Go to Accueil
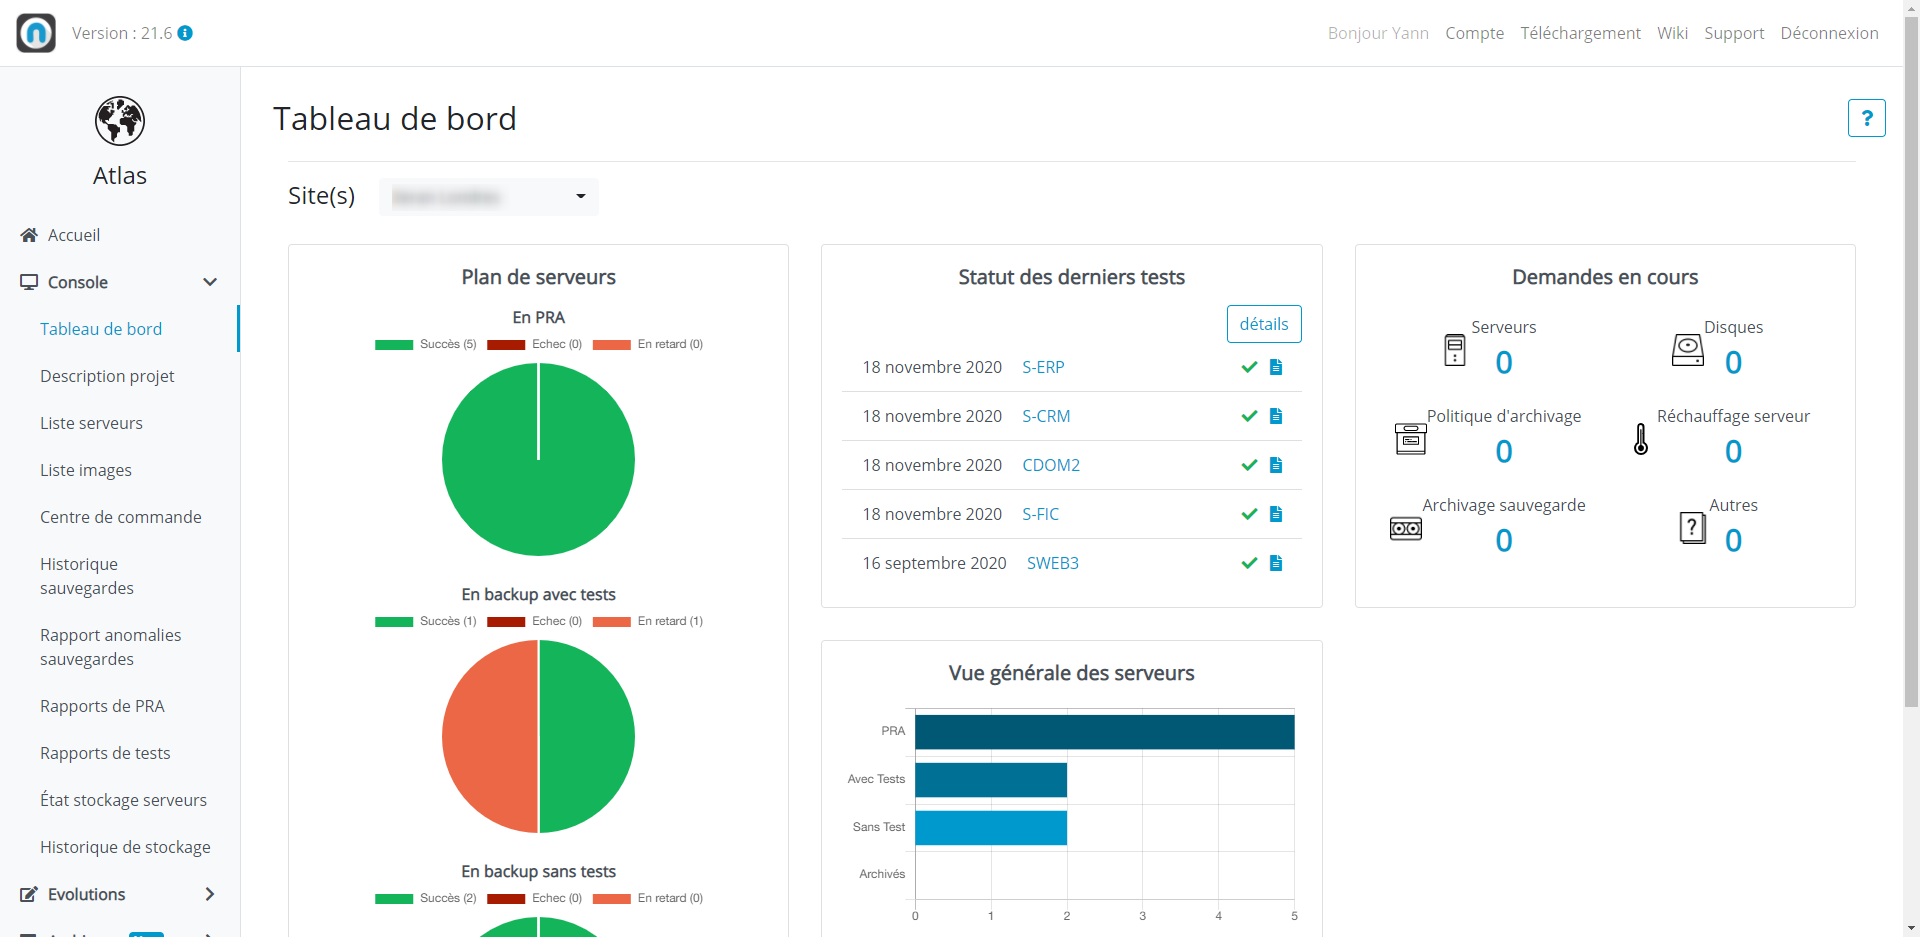This screenshot has width=1920, height=937. coord(74,235)
